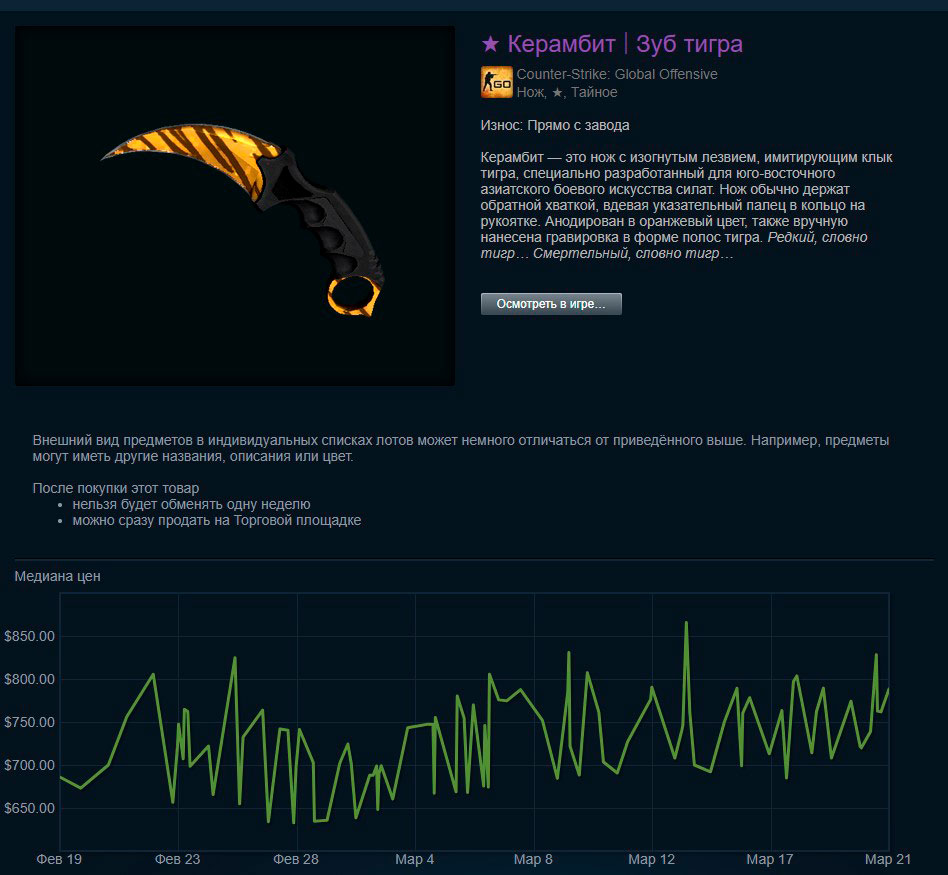Click the Фев 19 date on chart axis
Viewport: 948px width, 875px height.
click(x=59, y=859)
